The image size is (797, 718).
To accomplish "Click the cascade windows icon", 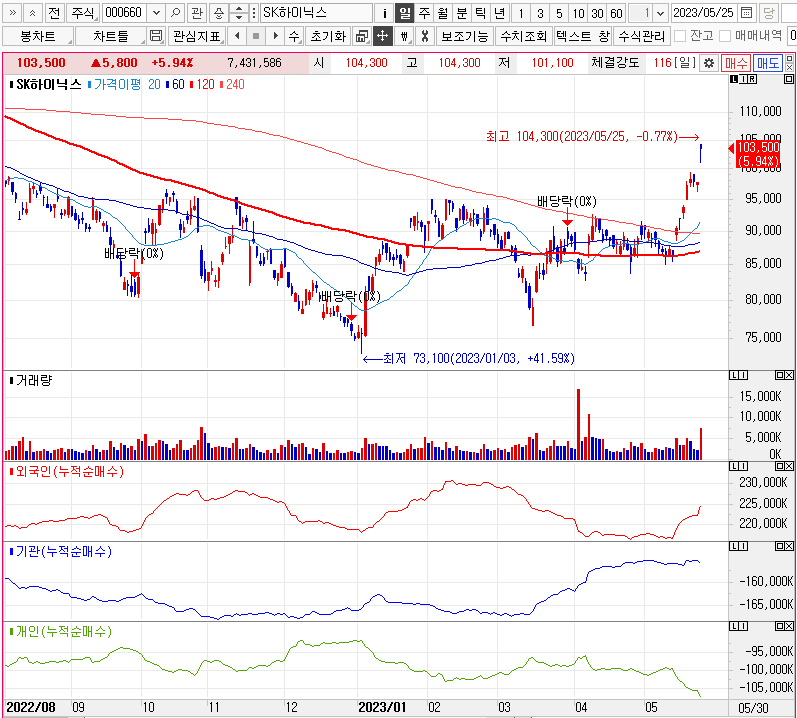I will (362, 36).
